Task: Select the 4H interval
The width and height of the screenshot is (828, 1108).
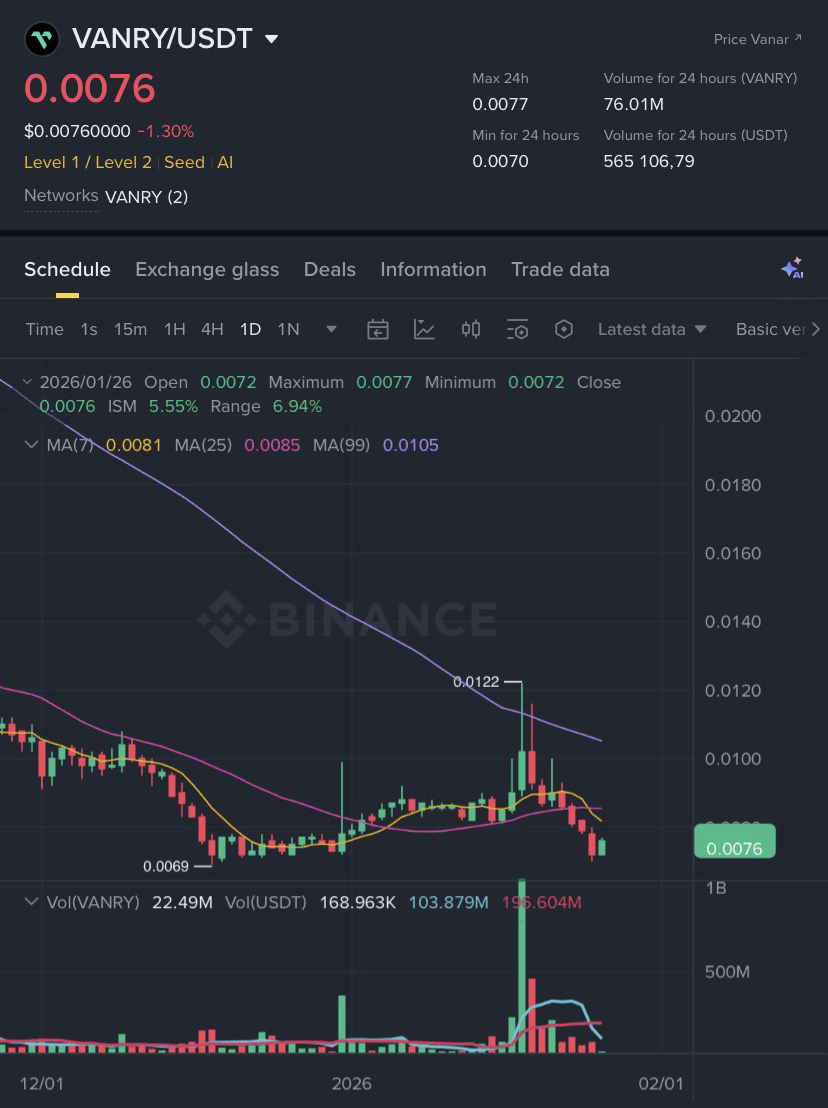Action: (212, 329)
